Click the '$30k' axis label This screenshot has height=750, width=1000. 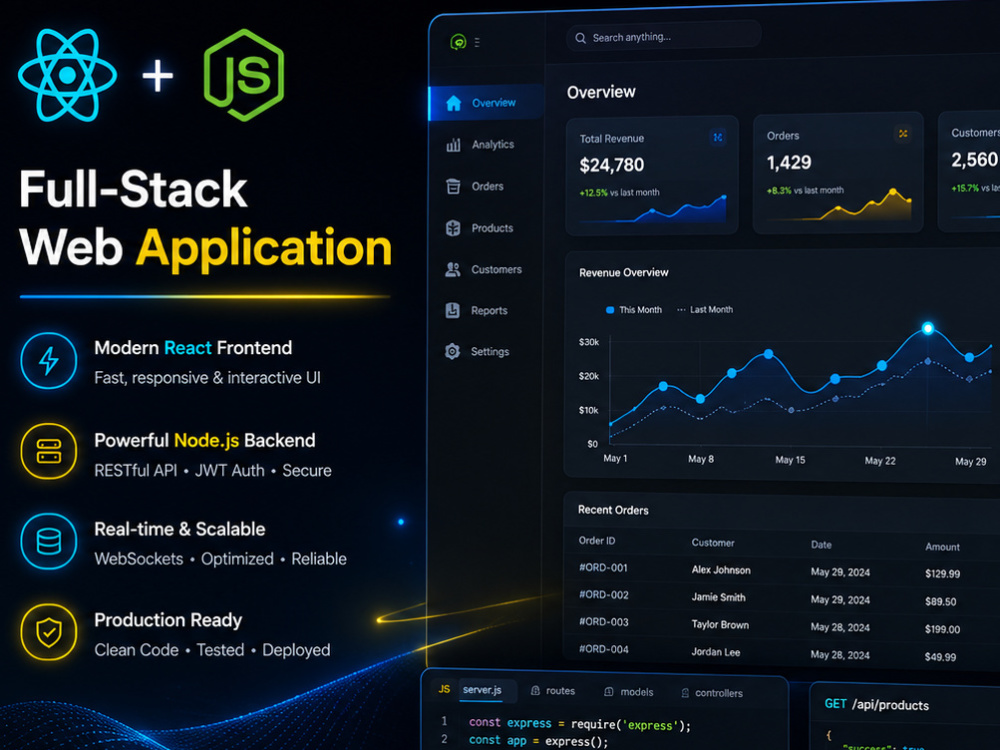589,342
